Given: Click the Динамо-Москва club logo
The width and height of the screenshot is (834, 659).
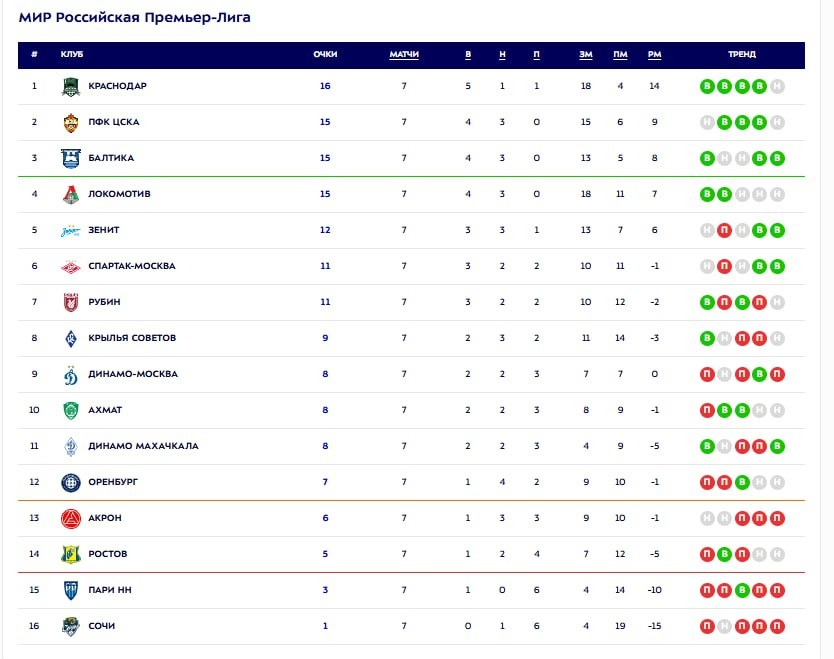Looking at the screenshot, I should (x=71, y=374).
